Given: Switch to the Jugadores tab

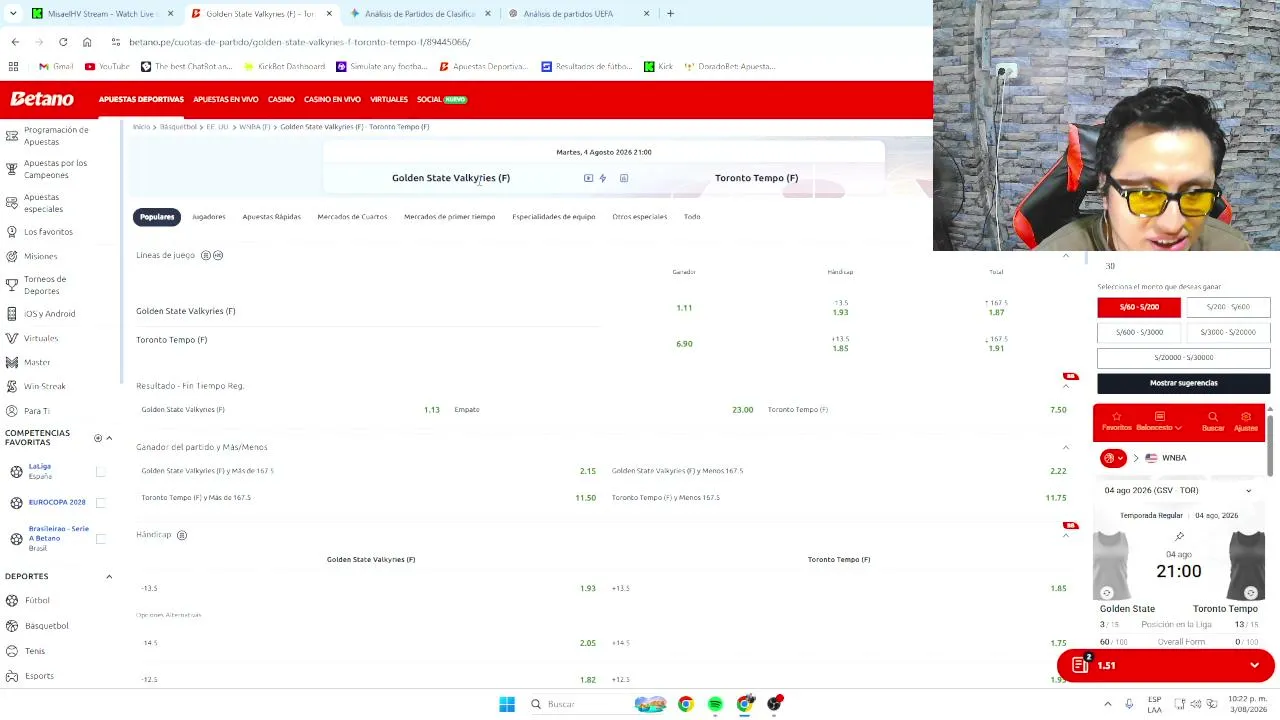Looking at the screenshot, I should click(x=209, y=216).
